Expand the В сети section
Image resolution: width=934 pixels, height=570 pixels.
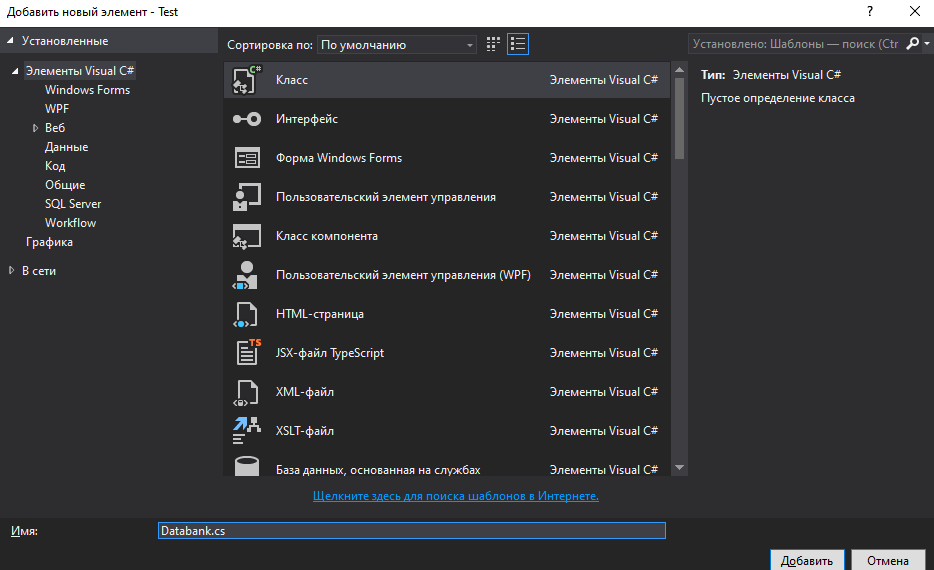pyautogui.click(x=12, y=271)
